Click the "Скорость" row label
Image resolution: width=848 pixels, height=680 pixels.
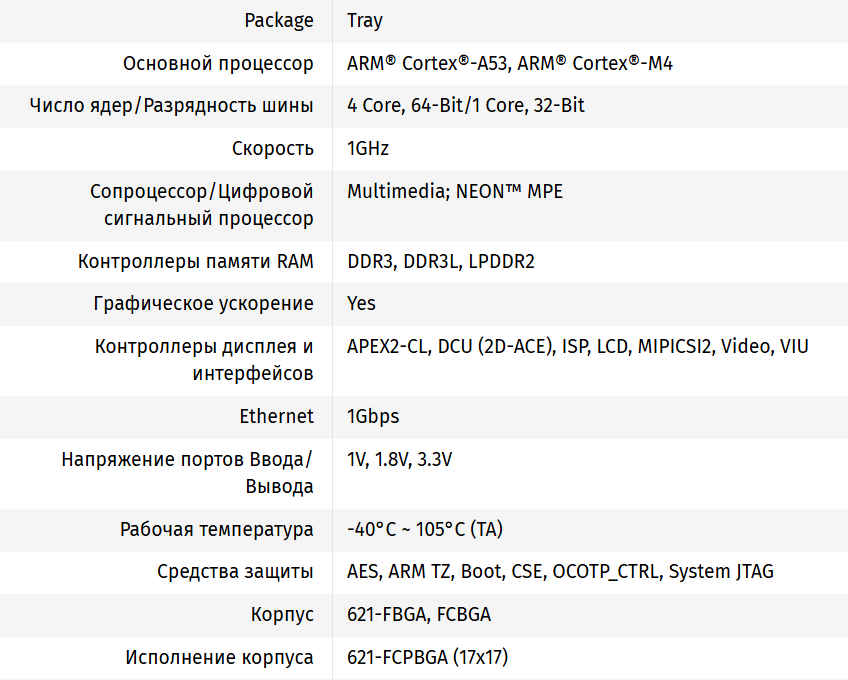272,148
